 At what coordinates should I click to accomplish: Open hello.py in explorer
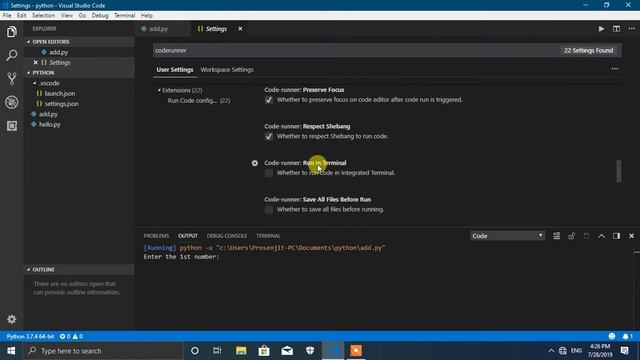49,124
